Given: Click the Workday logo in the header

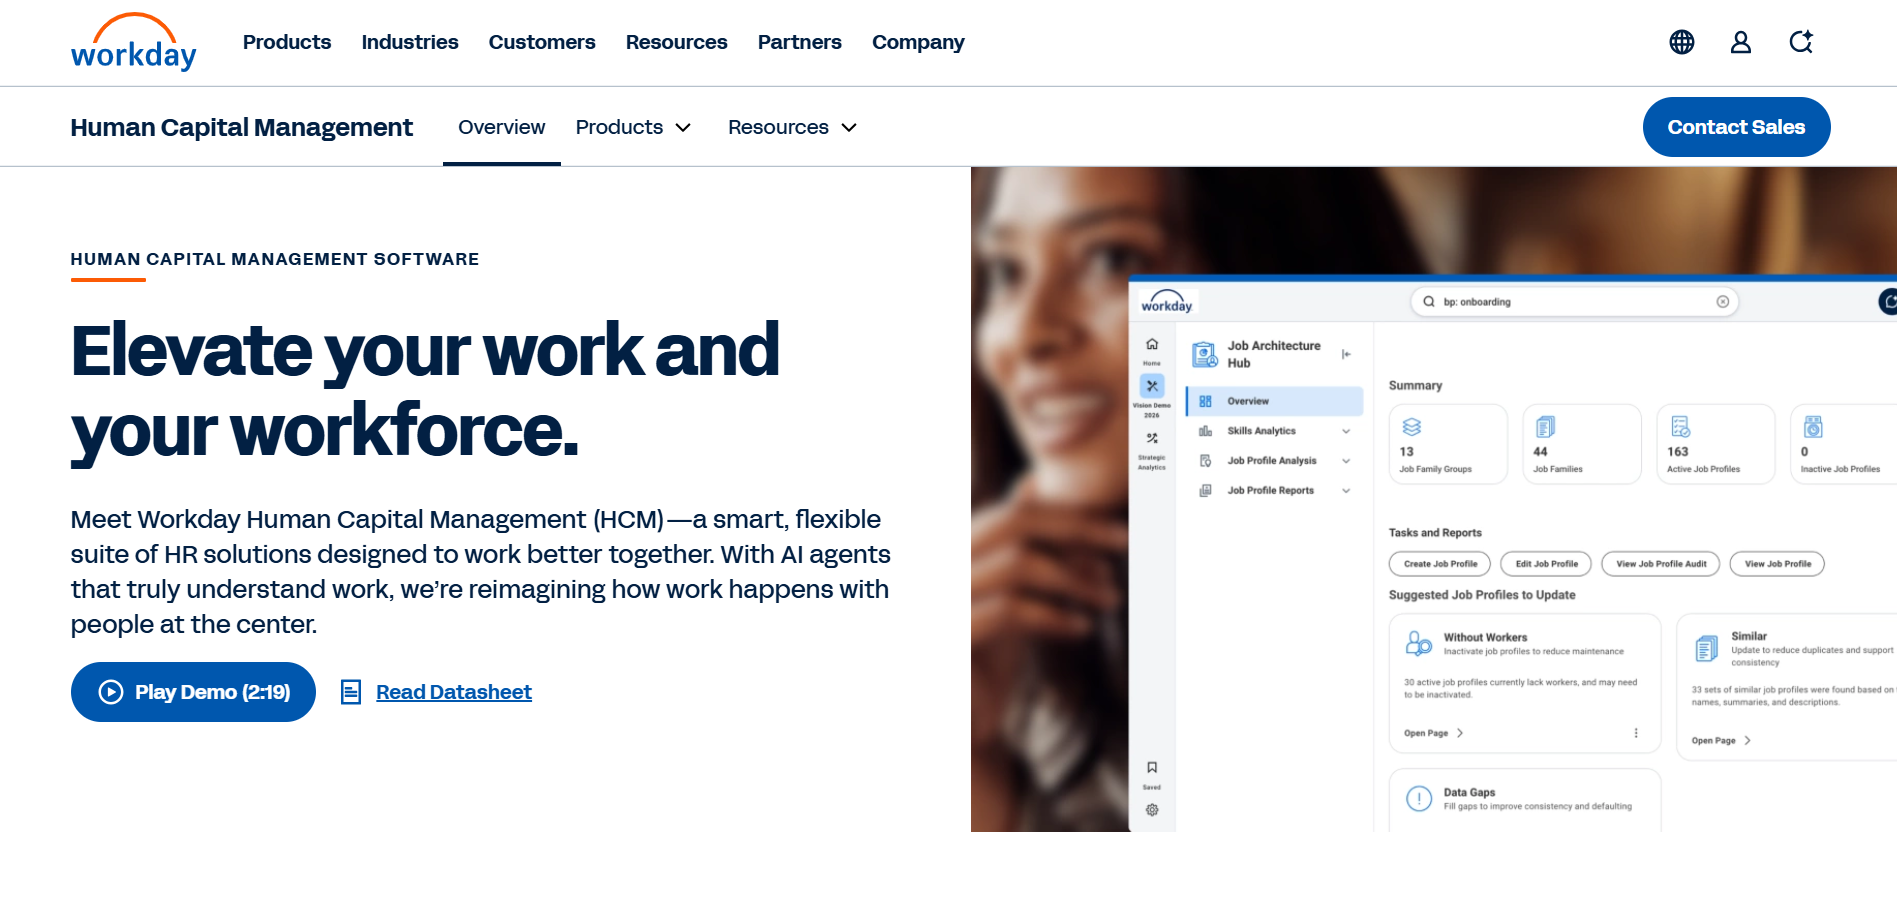Looking at the screenshot, I should 133,42.
